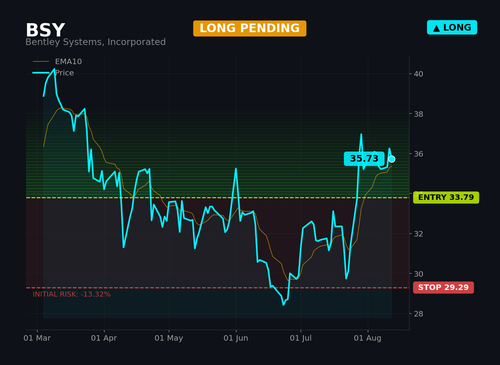Click the 01 Mar axis label

(x=37, y=338)
